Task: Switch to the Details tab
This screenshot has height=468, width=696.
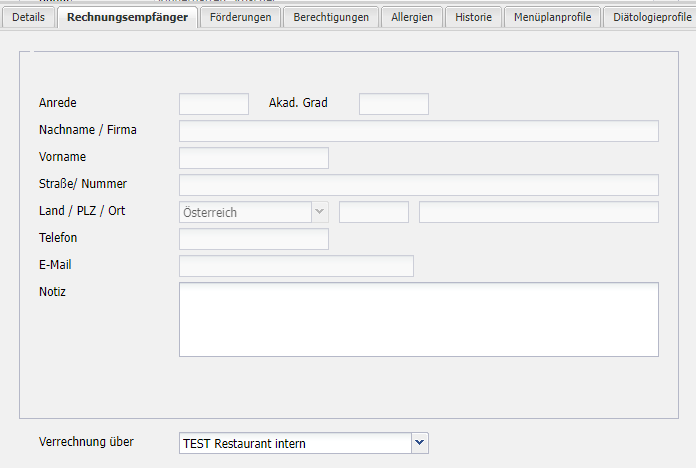Action: coord(28,17)
